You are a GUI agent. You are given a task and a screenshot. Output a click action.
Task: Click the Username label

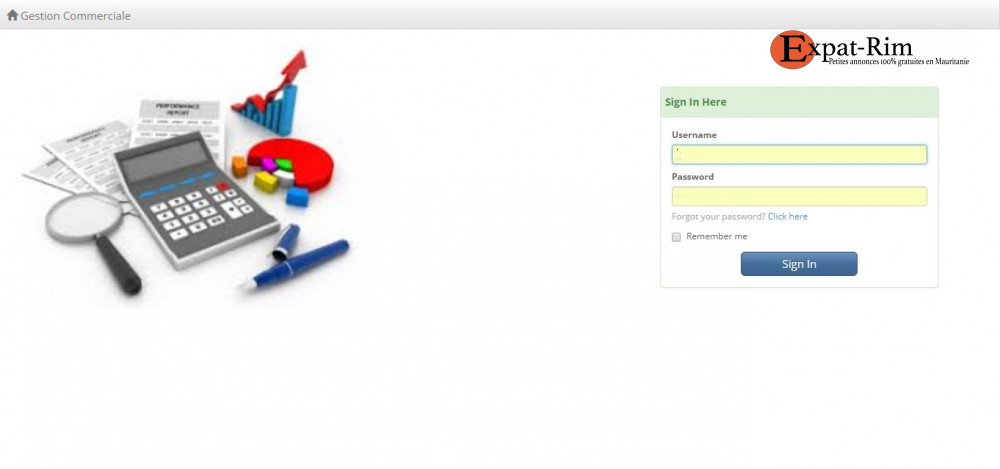(x=694, y=135)
